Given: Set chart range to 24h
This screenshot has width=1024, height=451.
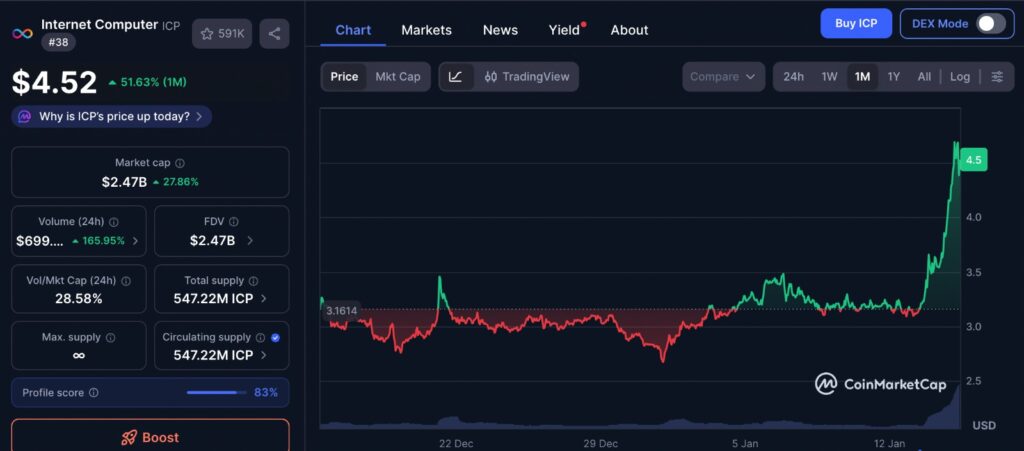Looking at the screenshot, I should coord(793,77).
